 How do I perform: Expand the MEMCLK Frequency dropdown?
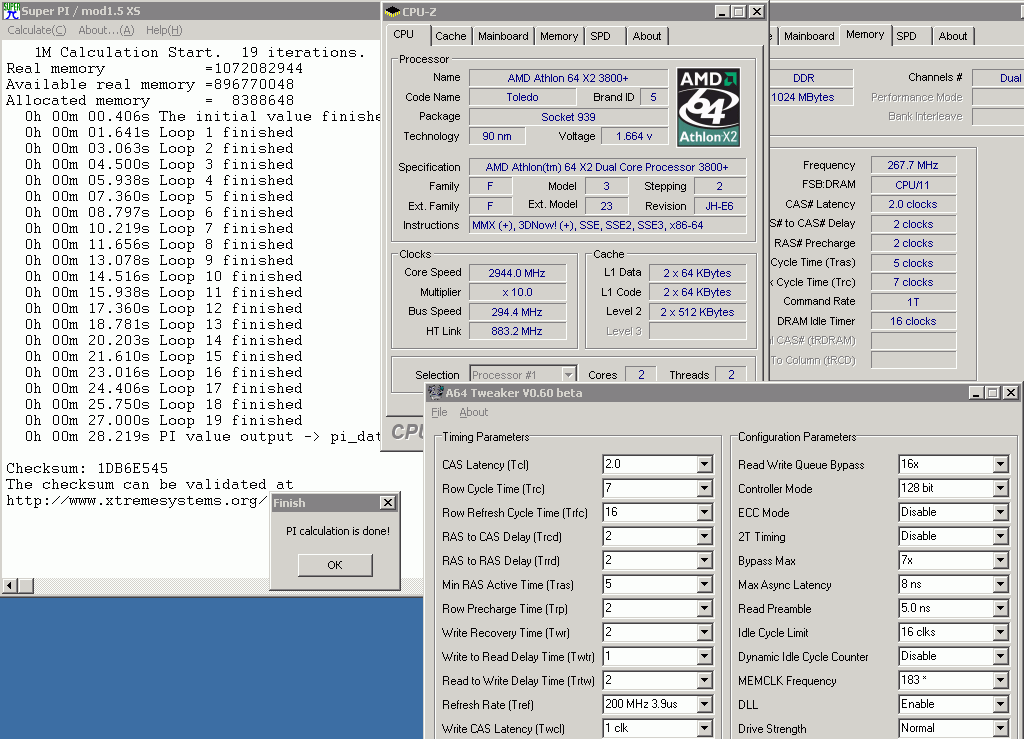1000,680
